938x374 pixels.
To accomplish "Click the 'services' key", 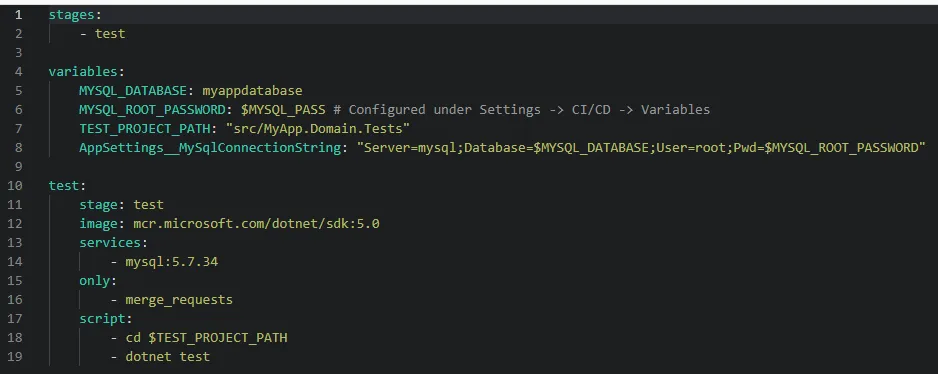I will tap(110, 243).
